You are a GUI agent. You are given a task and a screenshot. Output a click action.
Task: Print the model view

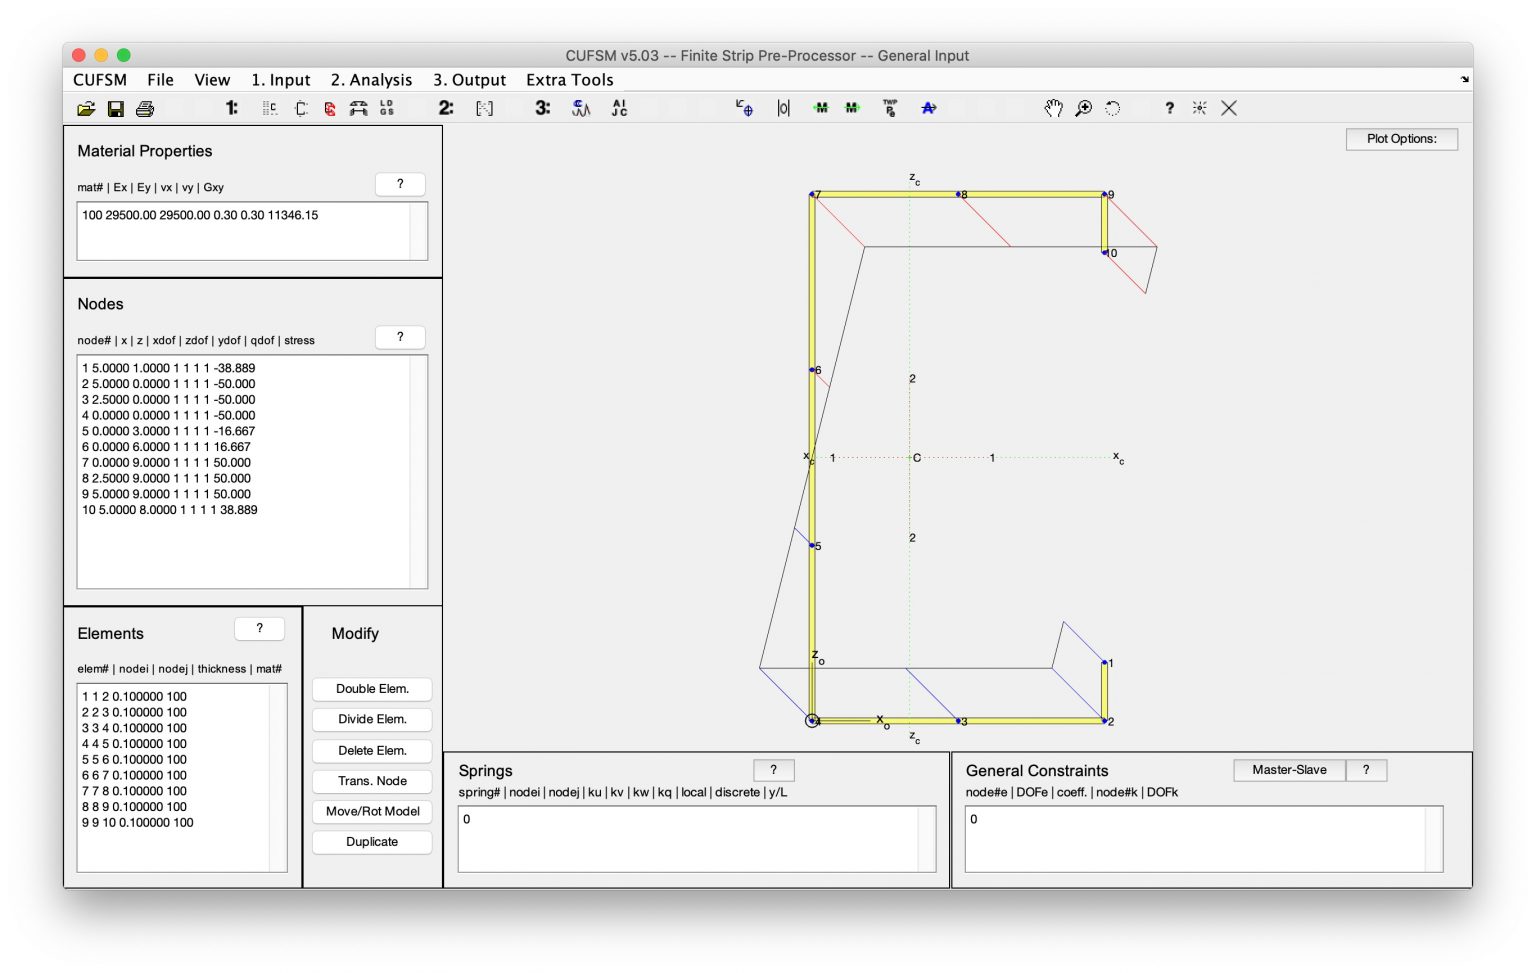(x=145, y=108)
